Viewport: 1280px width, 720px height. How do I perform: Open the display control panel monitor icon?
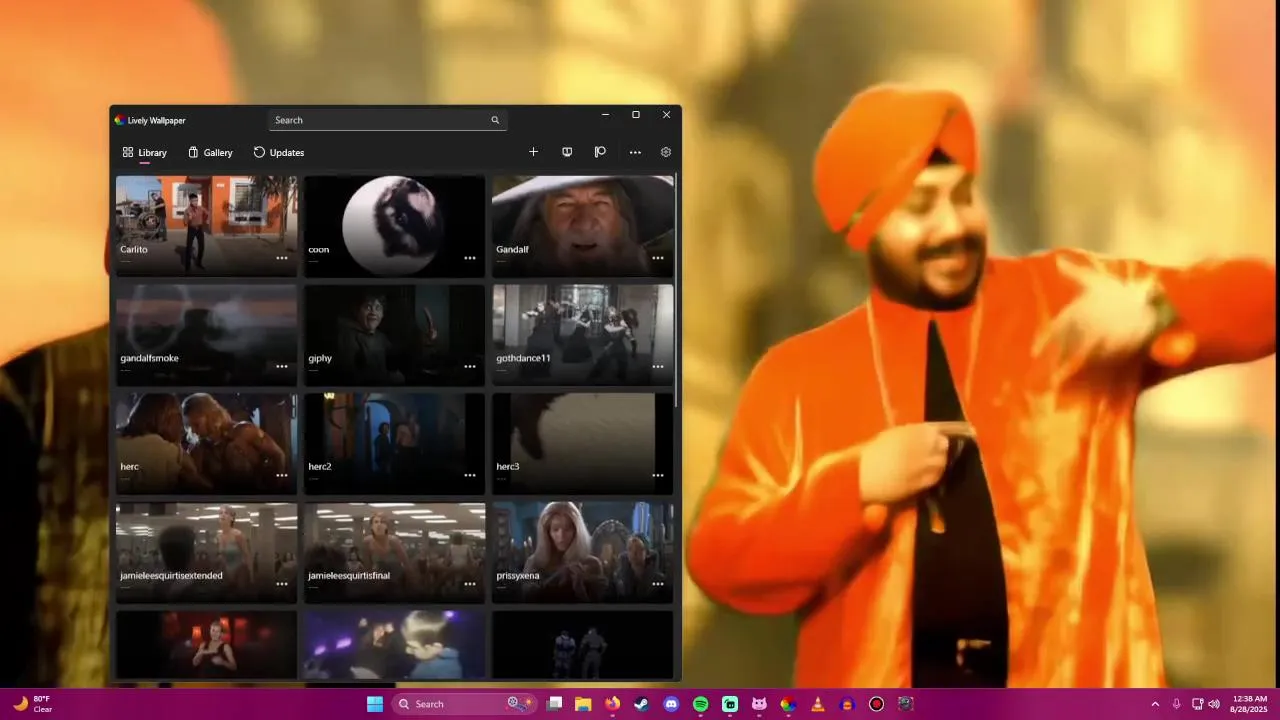click(x=567, y=152)
